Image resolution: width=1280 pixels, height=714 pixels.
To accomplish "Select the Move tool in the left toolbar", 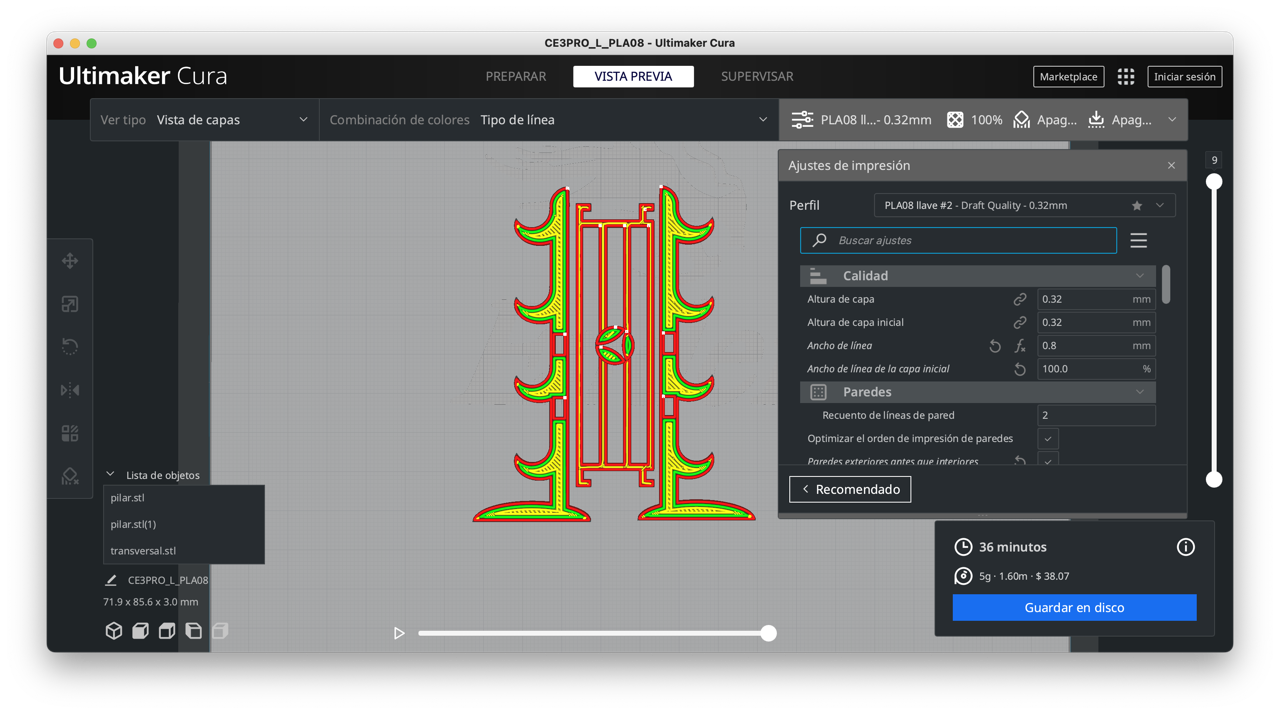I will [70, 261].
